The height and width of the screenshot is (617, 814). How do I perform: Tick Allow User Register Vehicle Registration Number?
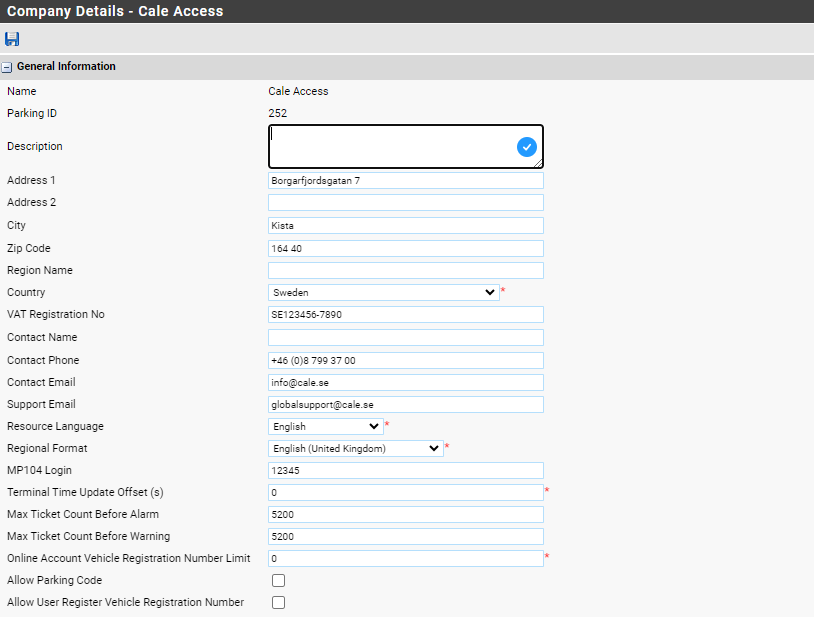click(278, 602)
